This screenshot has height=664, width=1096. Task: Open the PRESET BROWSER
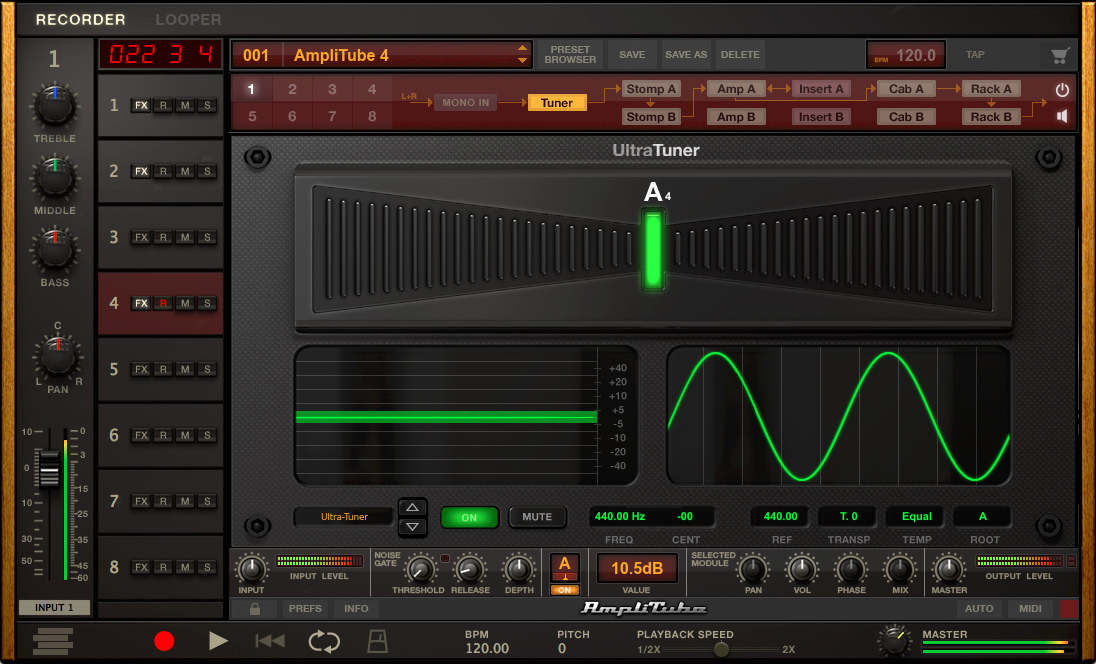[570, 55]
